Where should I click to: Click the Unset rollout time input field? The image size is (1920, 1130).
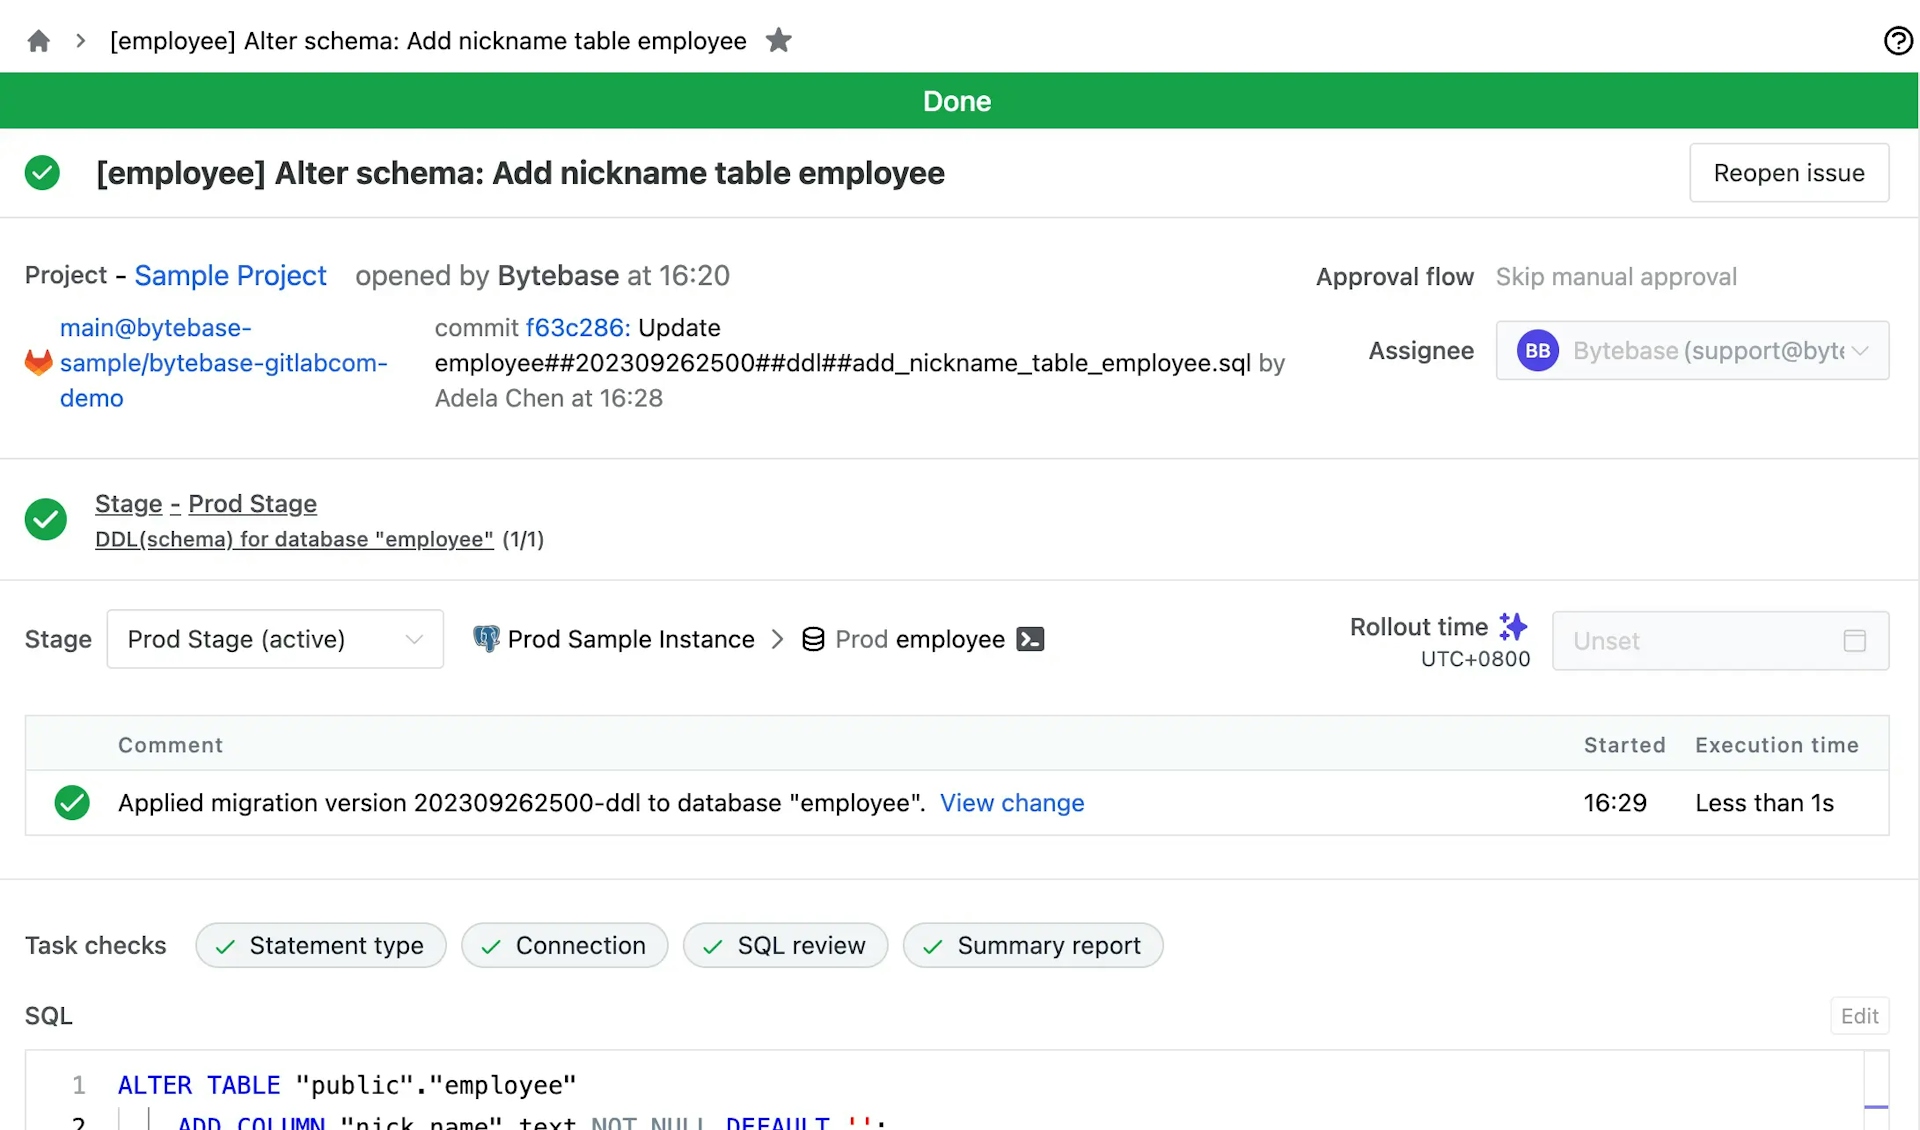1721,640
